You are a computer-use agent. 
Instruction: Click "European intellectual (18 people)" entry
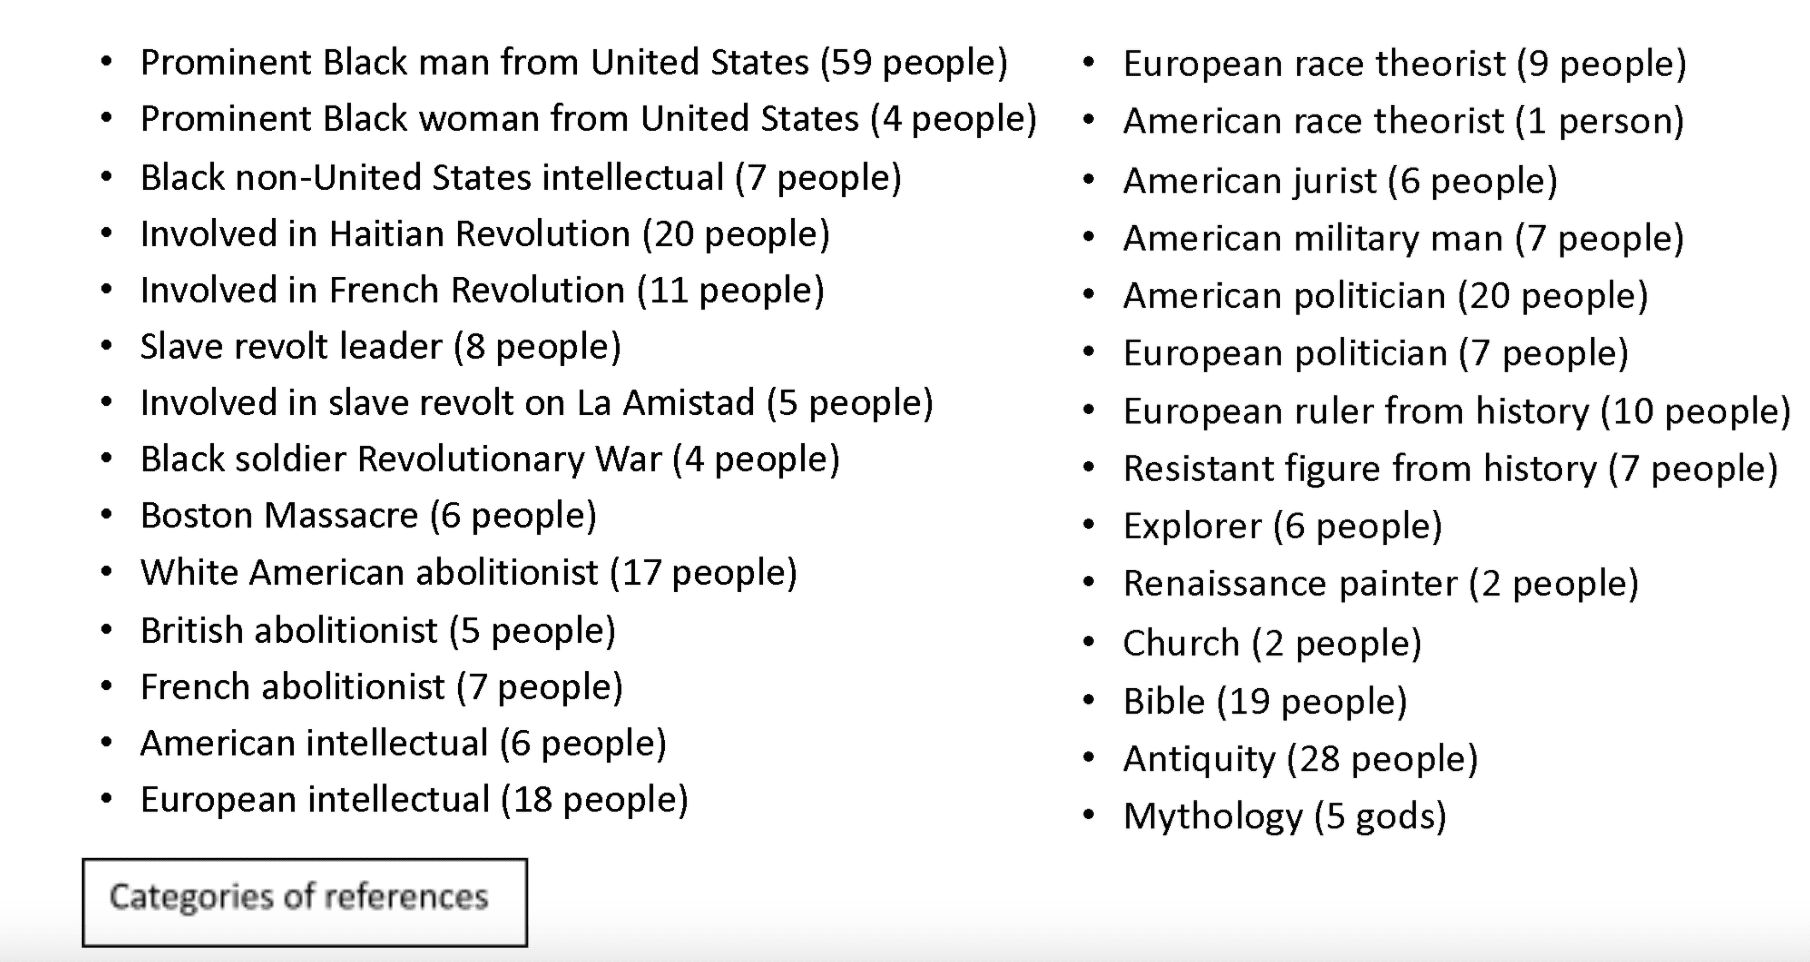414,800
